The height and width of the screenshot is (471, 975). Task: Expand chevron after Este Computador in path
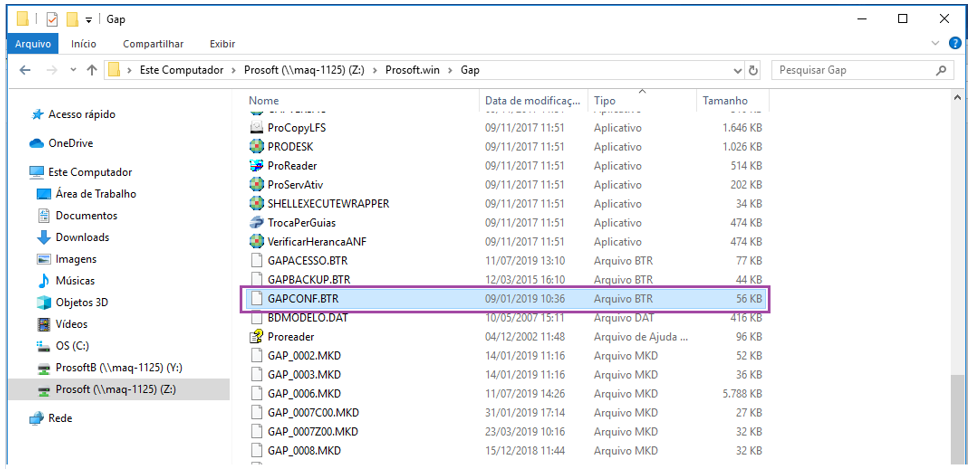[x=234, y=70]
